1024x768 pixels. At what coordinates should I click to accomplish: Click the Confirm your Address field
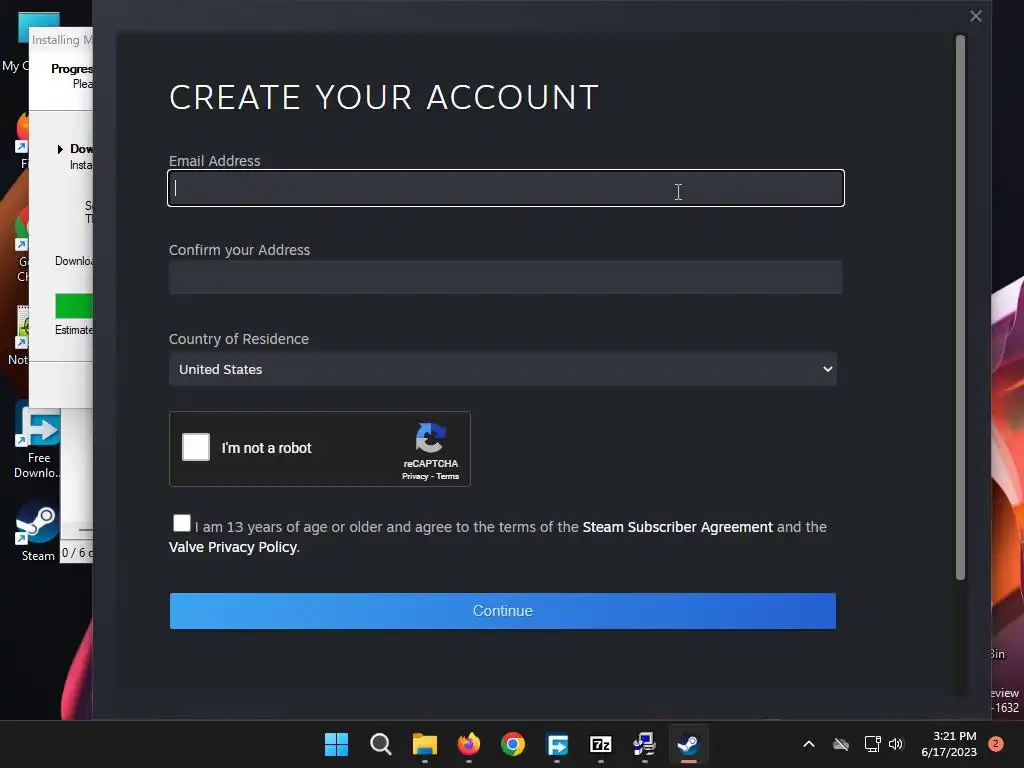[505, 277]
